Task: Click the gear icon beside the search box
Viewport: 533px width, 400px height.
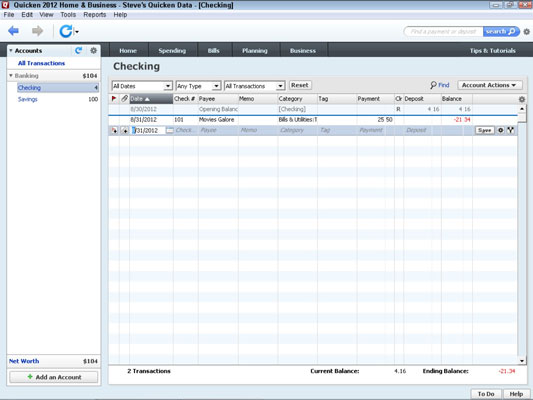Action: coord(526,32)
